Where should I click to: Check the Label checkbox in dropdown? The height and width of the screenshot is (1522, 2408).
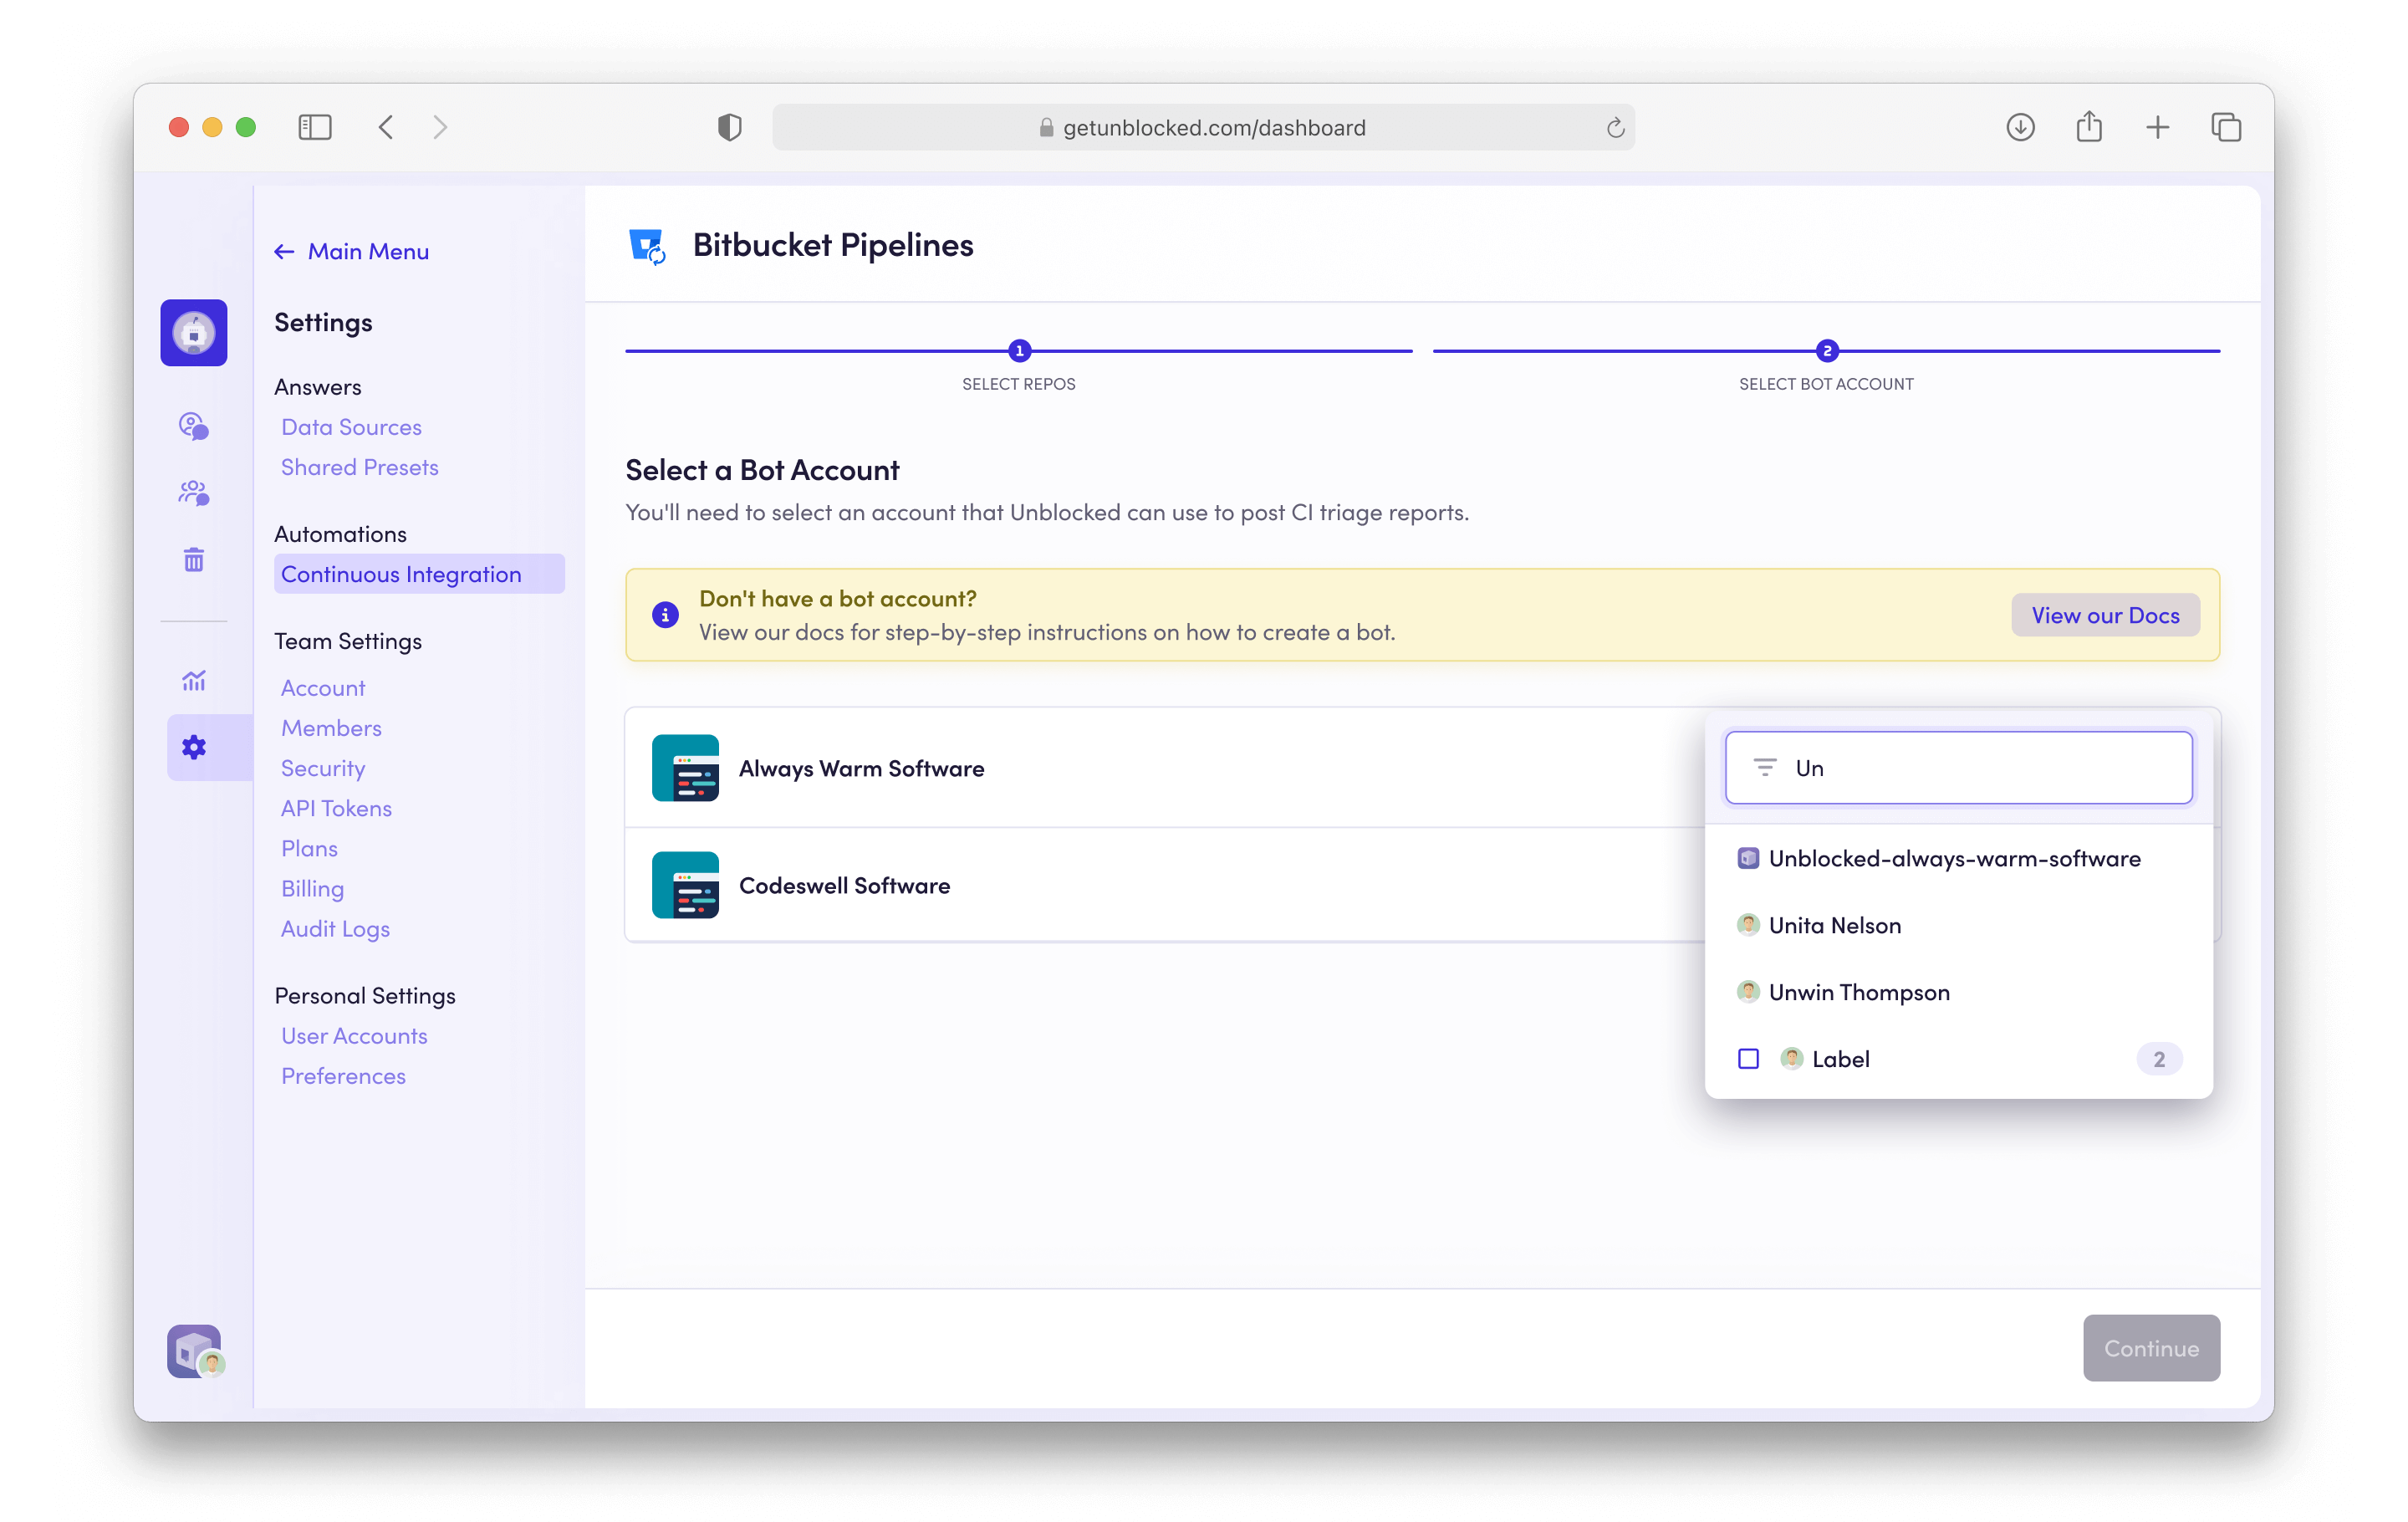[x=1748, y=1058]
